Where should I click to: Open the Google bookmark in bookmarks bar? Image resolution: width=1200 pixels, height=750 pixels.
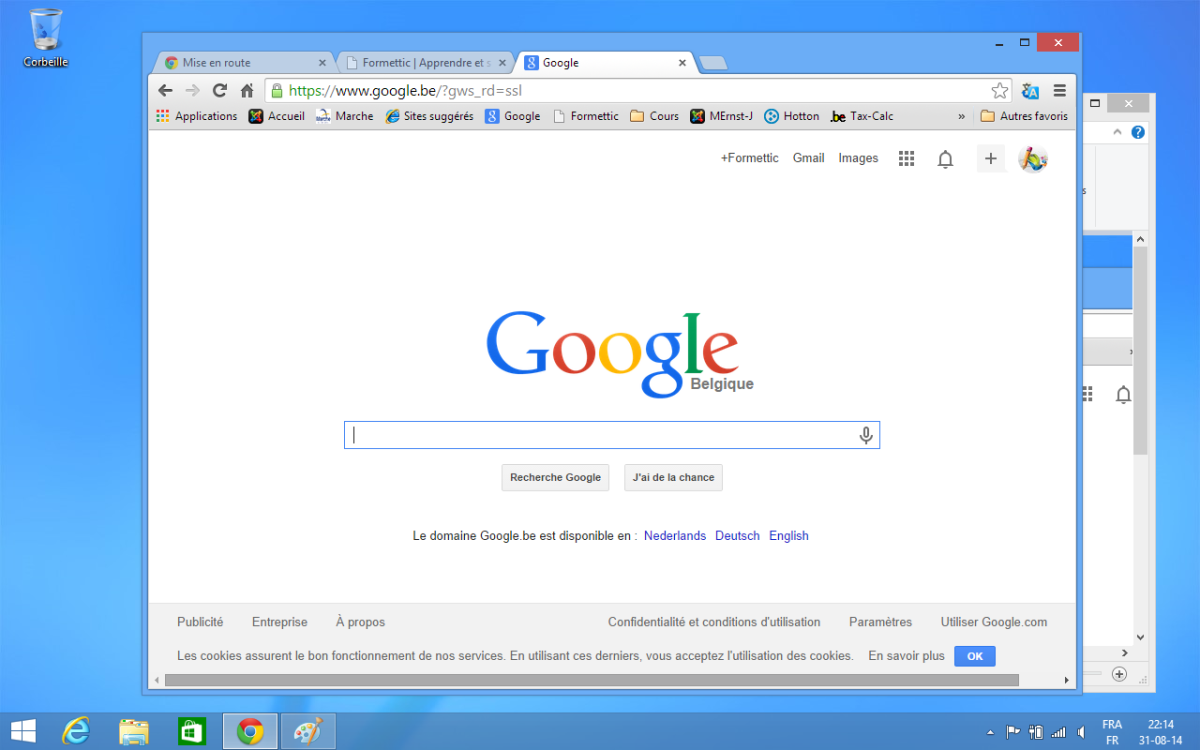pos(513,116)
